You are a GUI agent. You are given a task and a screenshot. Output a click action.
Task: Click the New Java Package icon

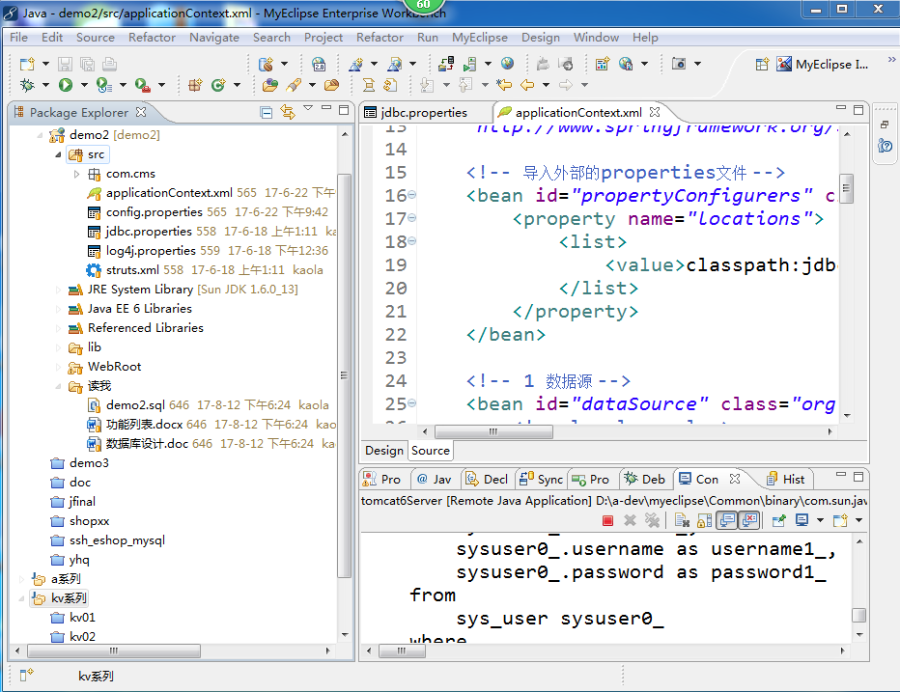[x=195, y=85]
